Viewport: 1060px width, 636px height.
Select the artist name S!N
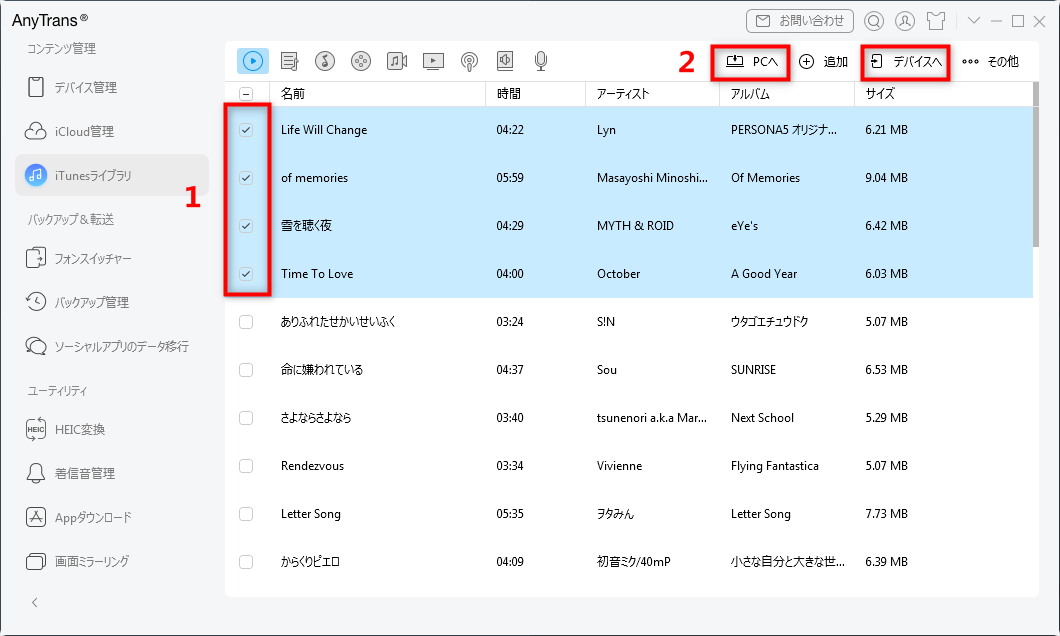(x=606, y=322)
